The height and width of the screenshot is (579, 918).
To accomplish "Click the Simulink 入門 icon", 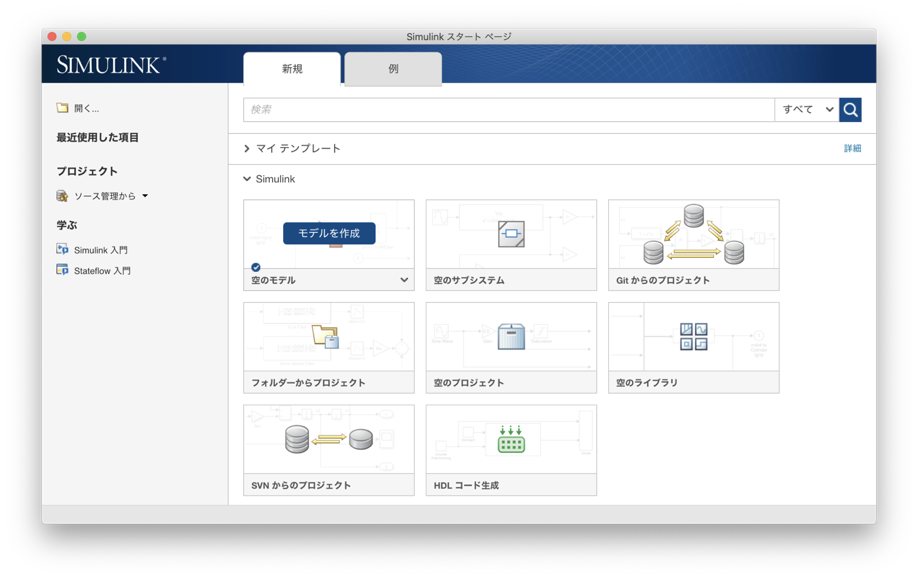I will coord(62,250).
